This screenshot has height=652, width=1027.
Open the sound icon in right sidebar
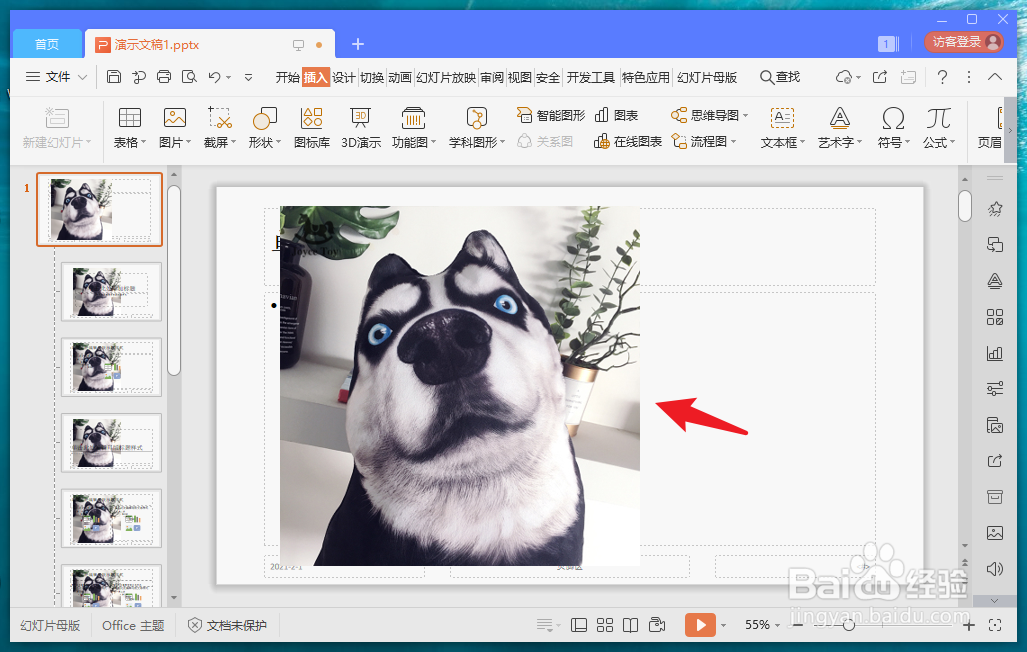[994, 569]
